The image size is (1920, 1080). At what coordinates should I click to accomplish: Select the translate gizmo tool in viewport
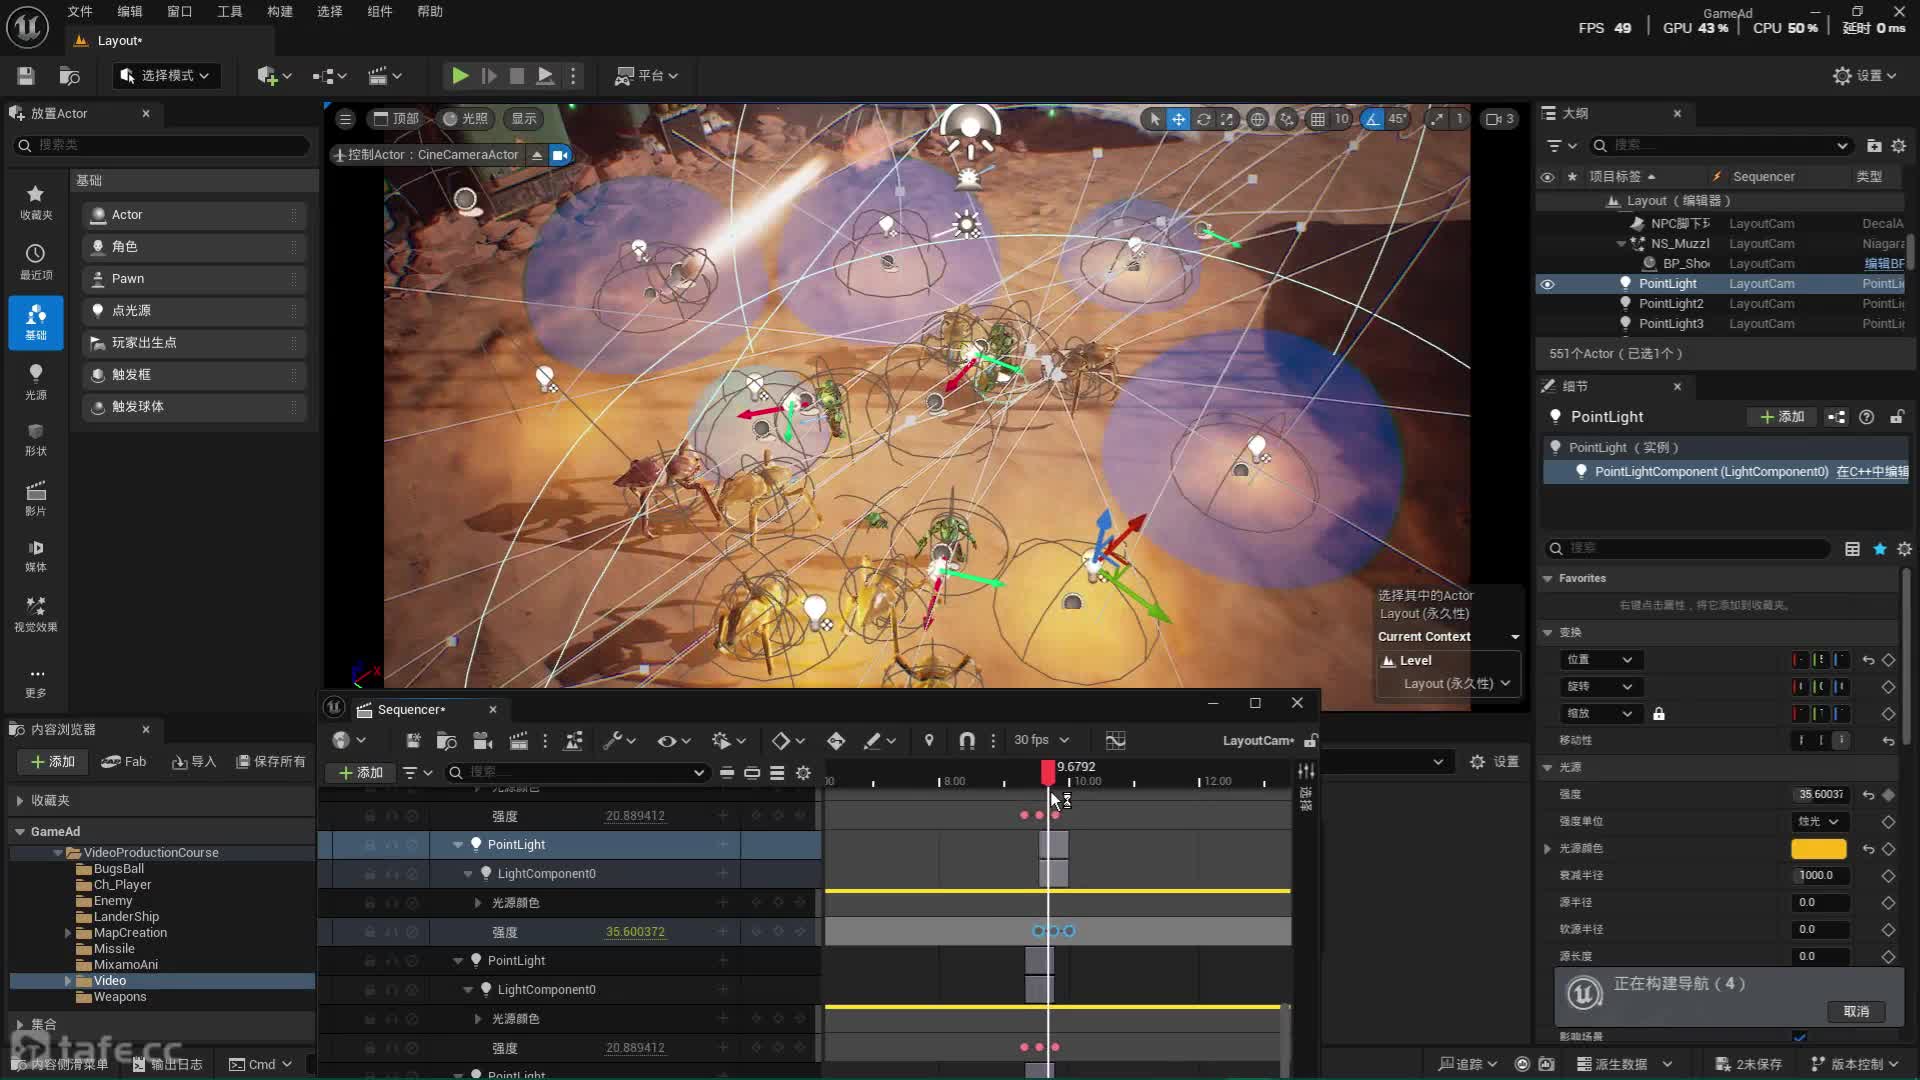point(1179,119)
